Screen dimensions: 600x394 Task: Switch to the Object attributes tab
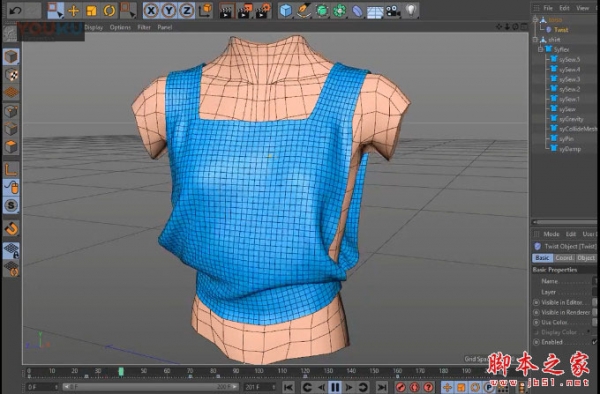[586, 258]
